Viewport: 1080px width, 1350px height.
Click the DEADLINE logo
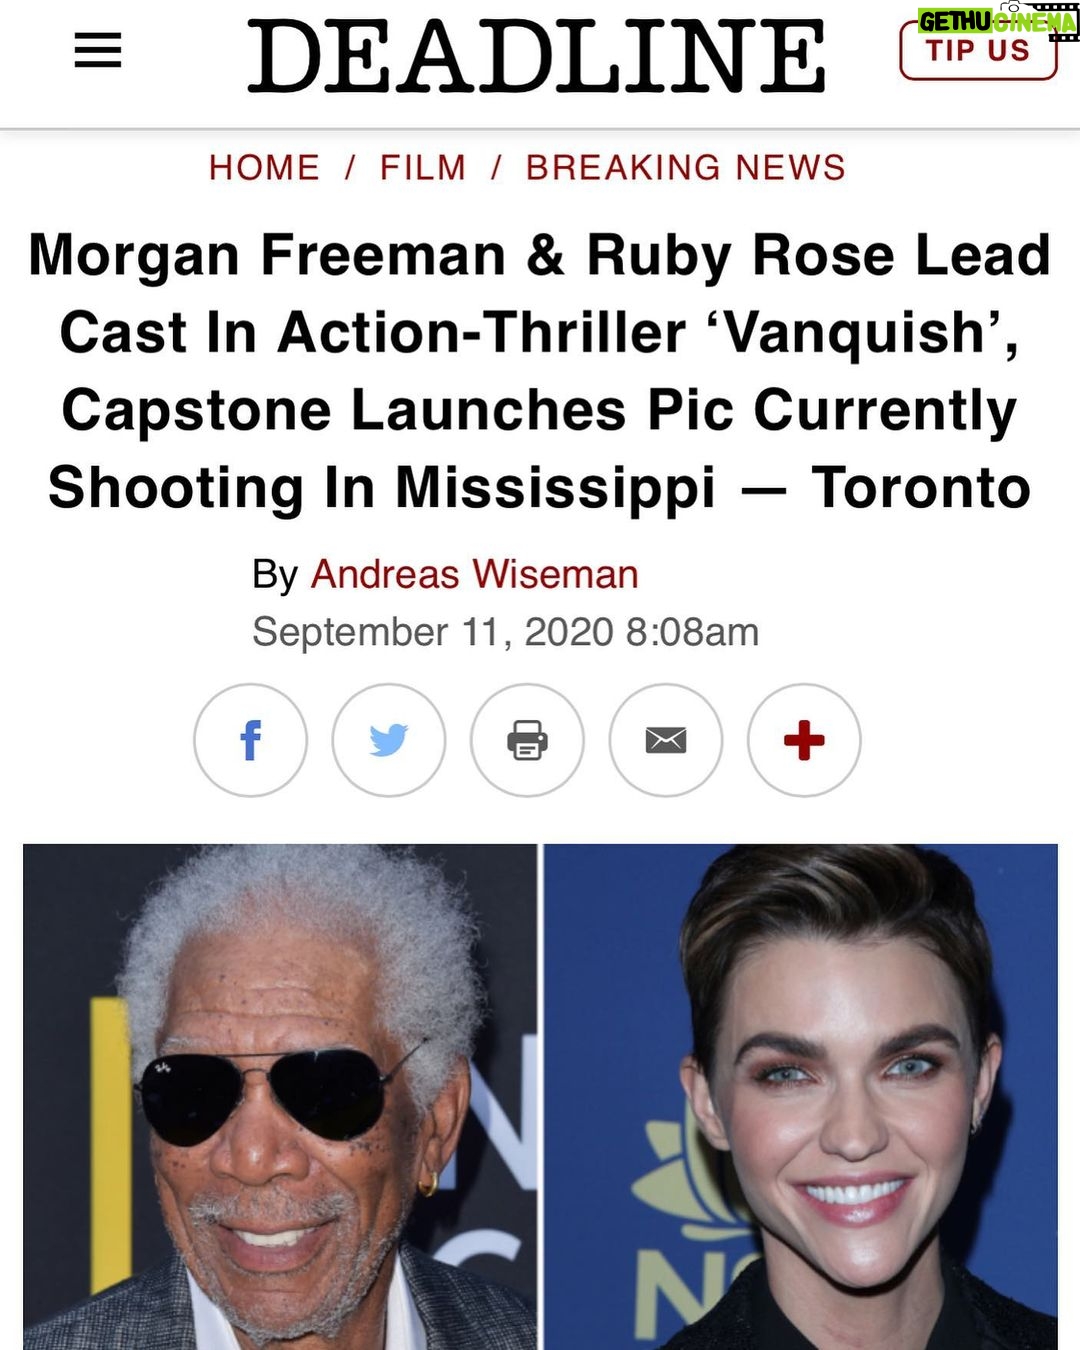click(537, 56)
